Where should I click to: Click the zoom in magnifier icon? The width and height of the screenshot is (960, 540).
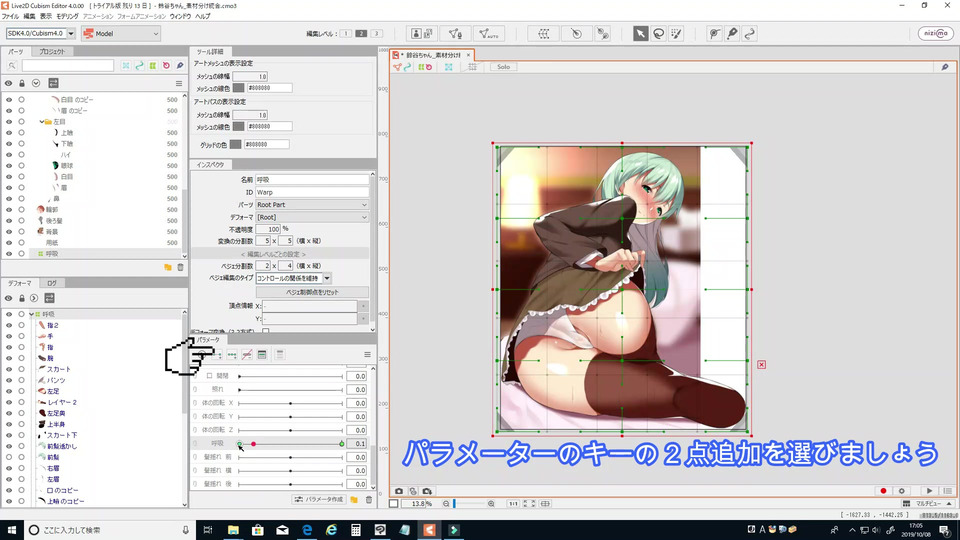491,504
